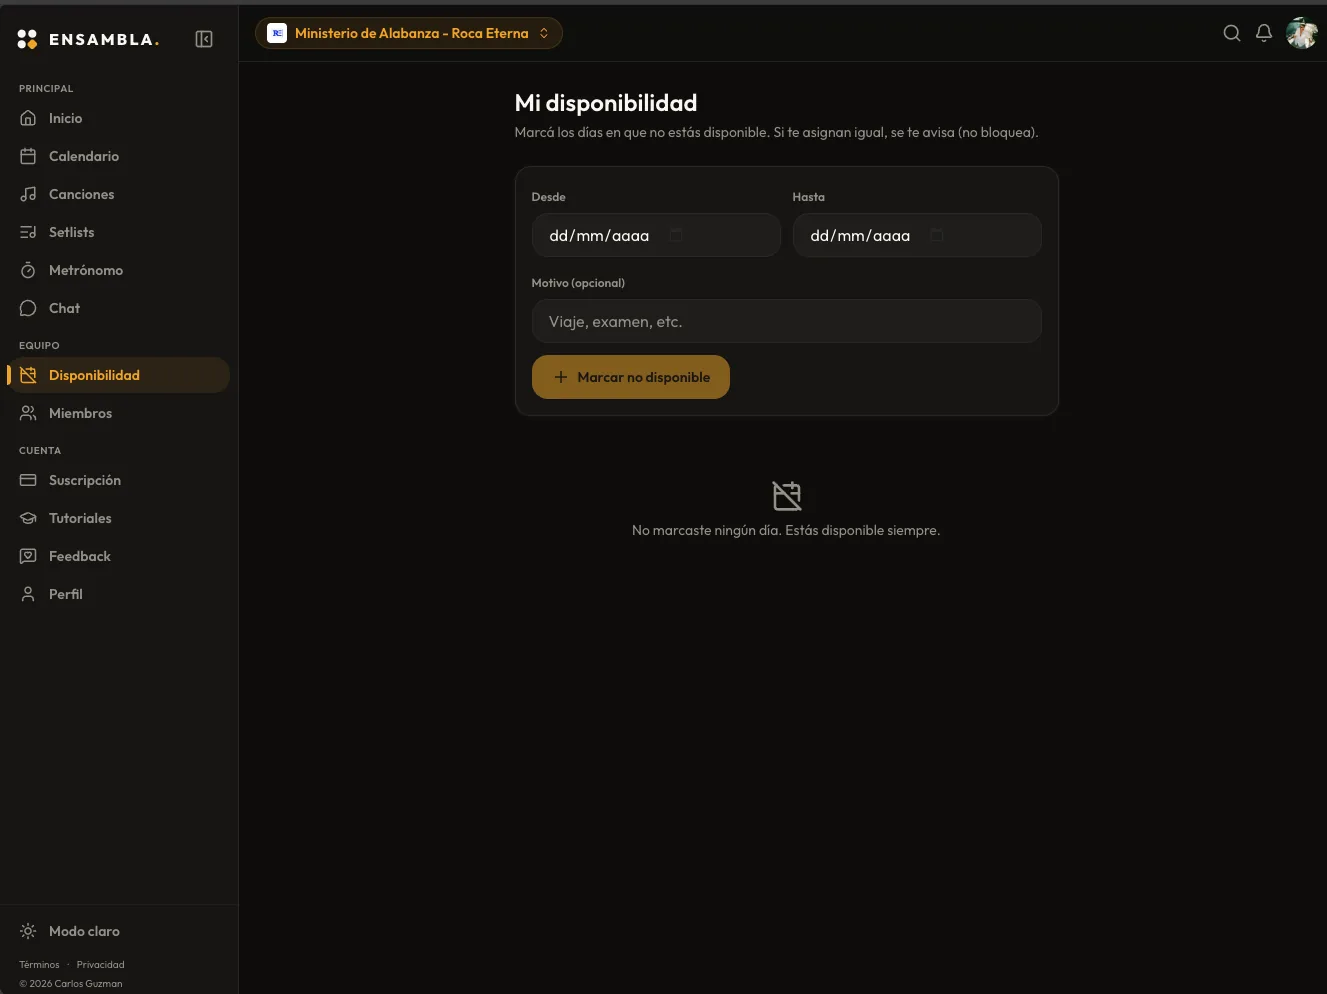Open notifications bell icon
1327x994 pixels.
[1264, 33]
